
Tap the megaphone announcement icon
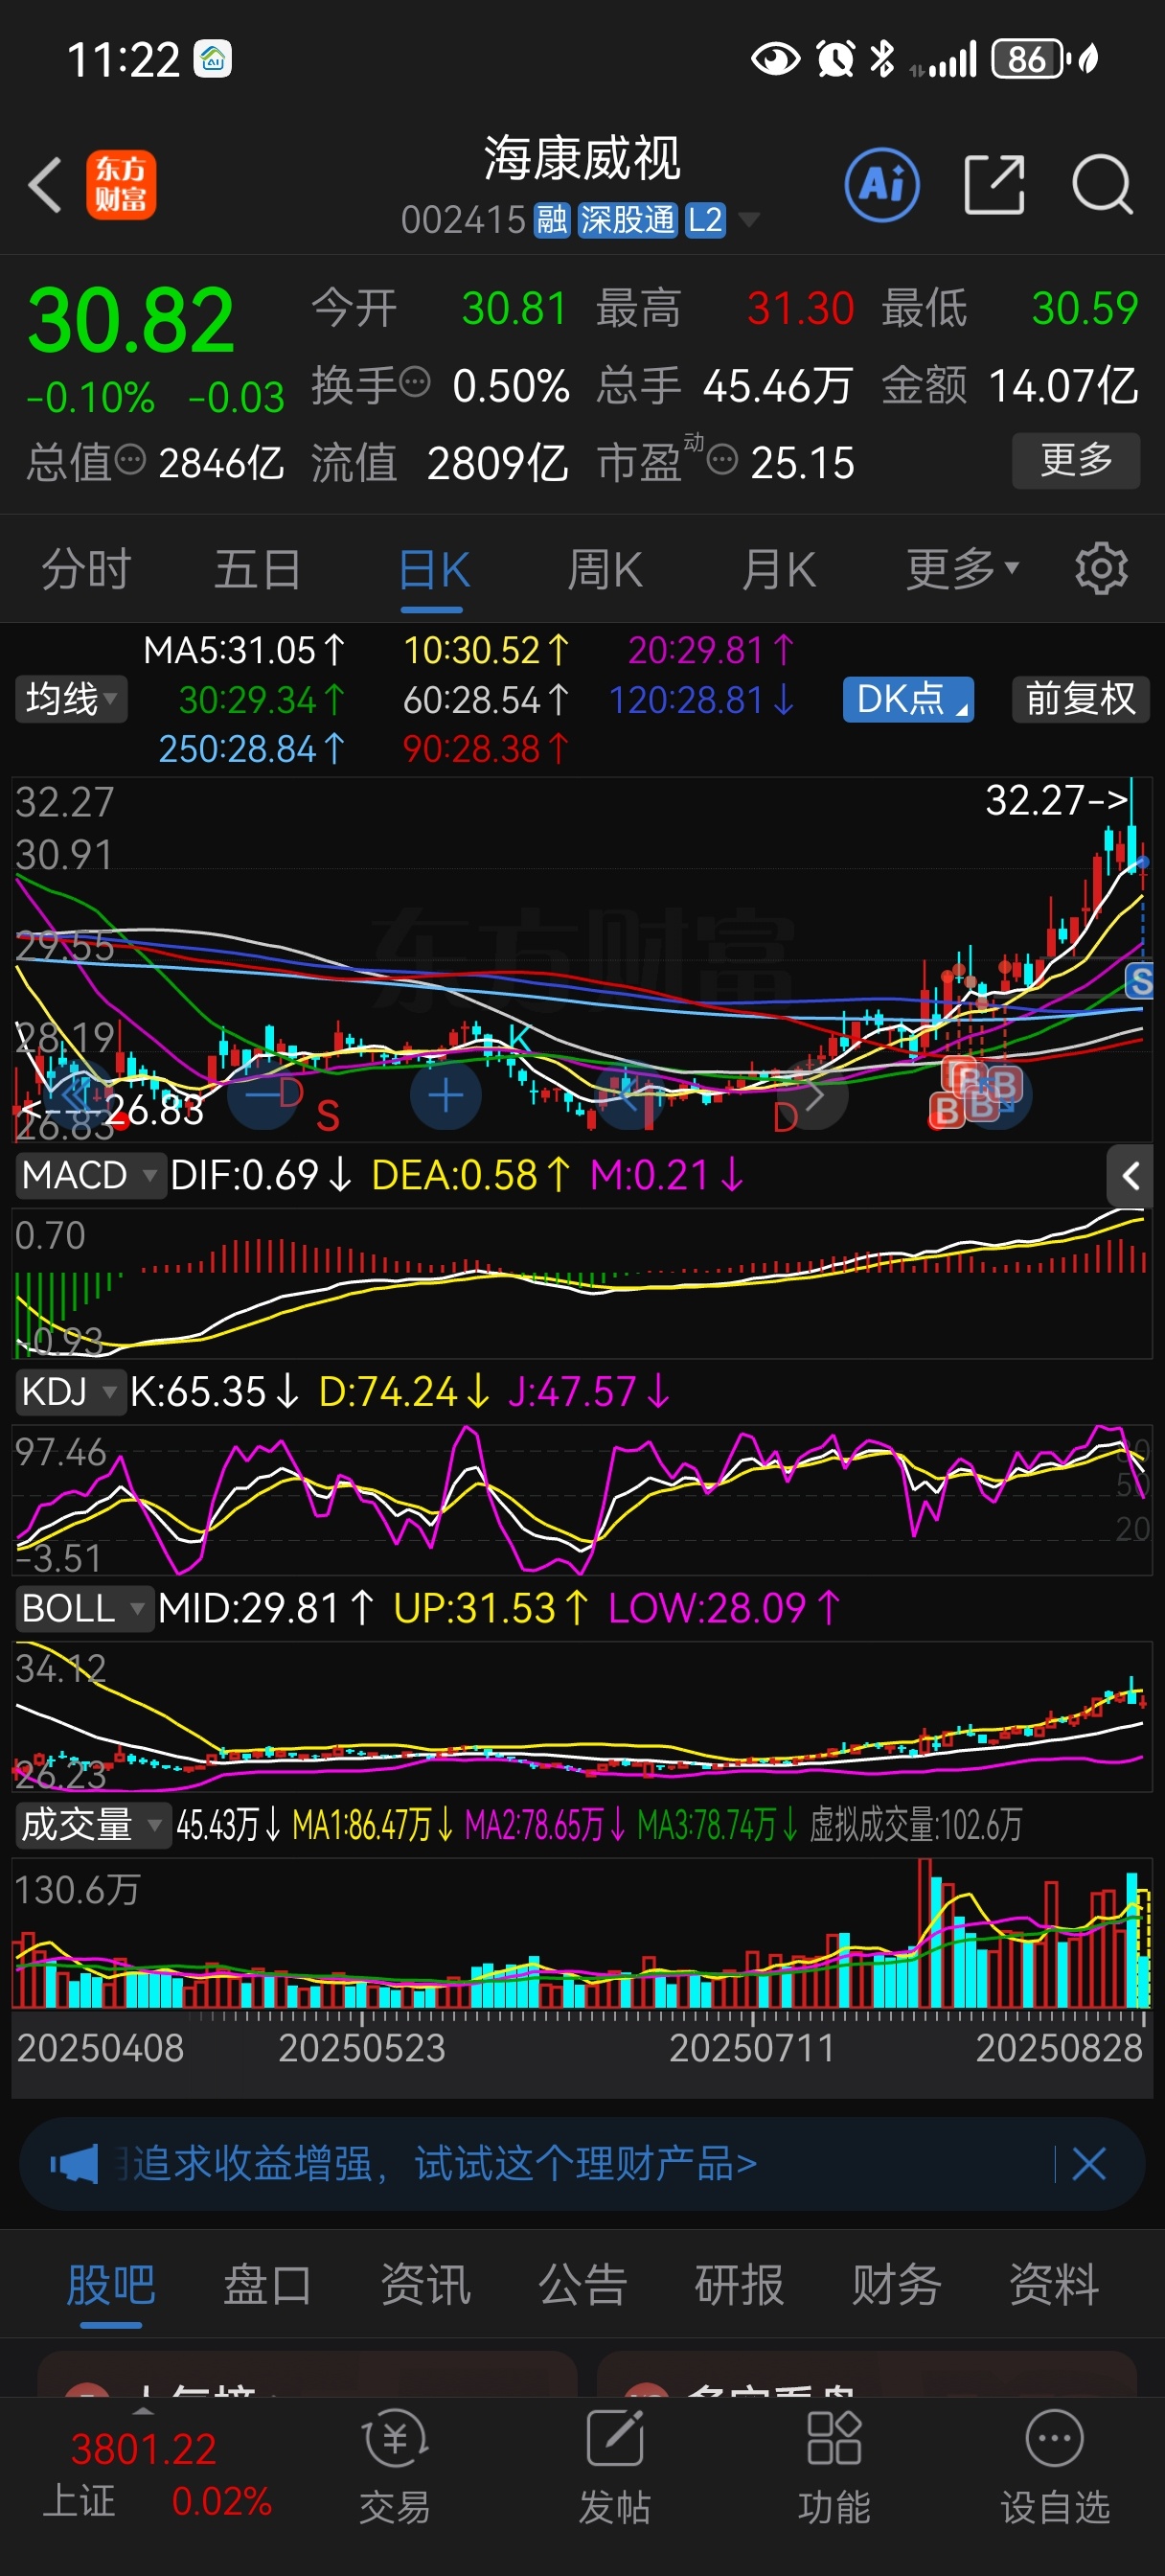pyautogui.click(x=75, y=2164)
